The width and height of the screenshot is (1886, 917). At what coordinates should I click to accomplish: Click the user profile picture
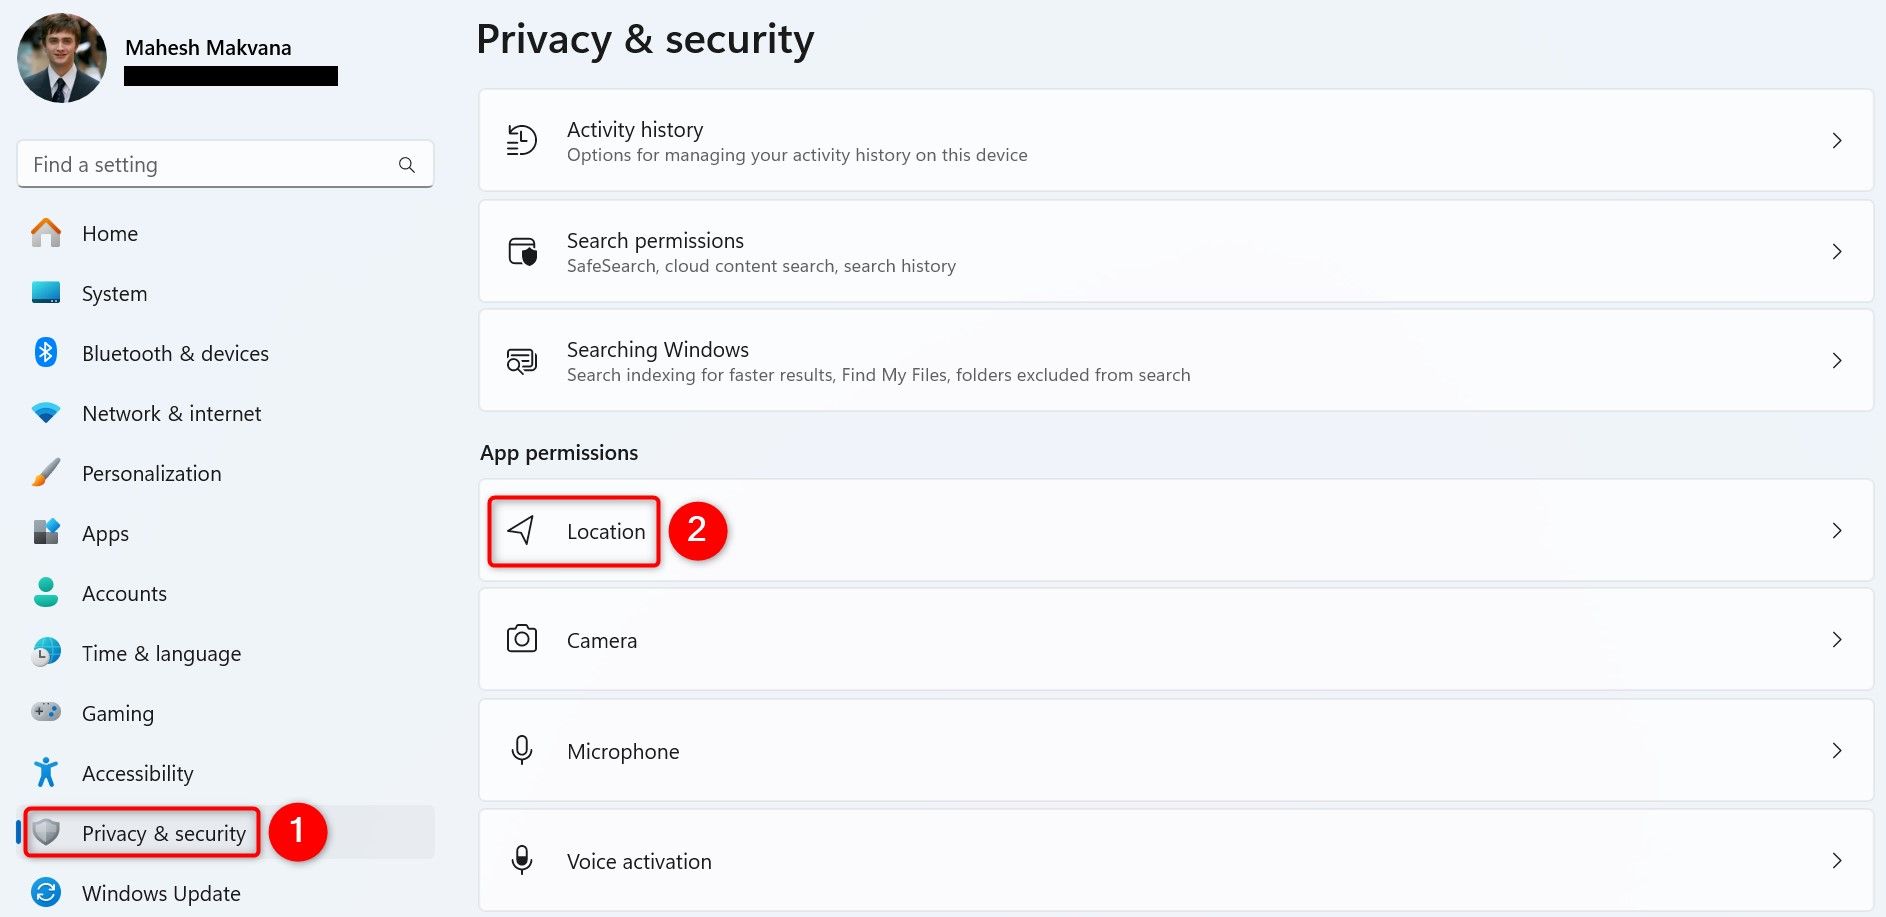(62, 58)
